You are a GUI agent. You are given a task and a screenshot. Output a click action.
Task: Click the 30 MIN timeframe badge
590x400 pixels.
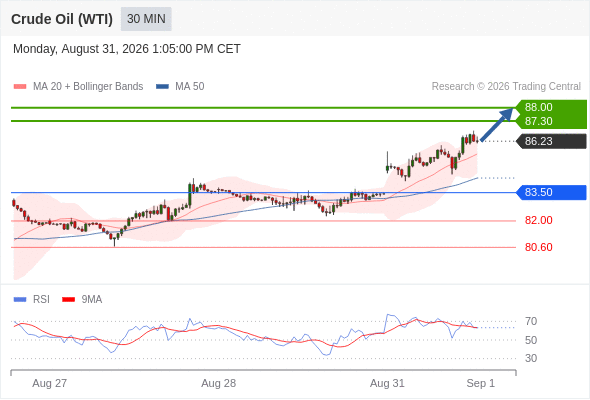(146, 19)
